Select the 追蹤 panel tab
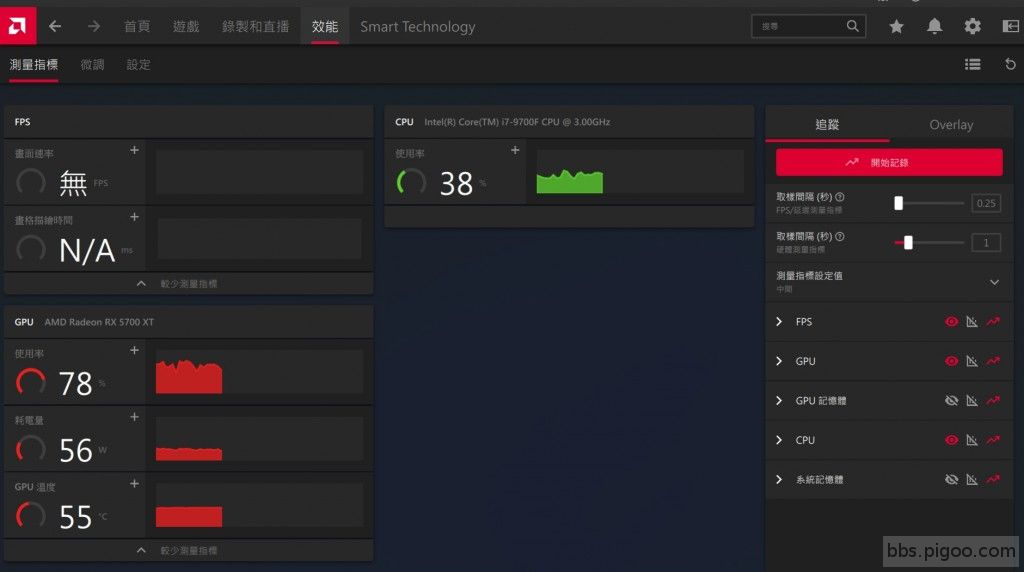Image resolution: width=1024 pixels, height=572 pixels. [827, 124]
